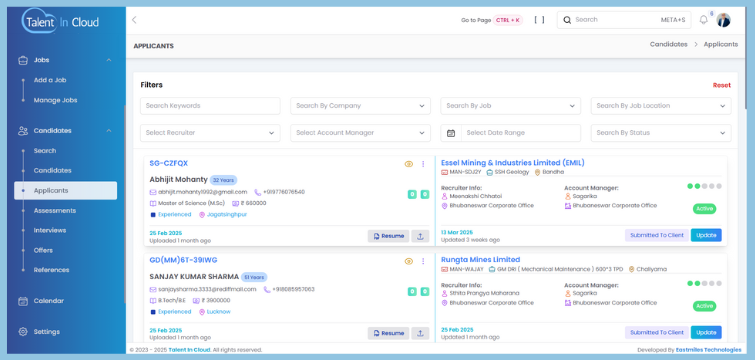Viewport: 755px width, 360px height.
Task: Open Essel Mining & Industries Limited link
Action: pos(513,163)
